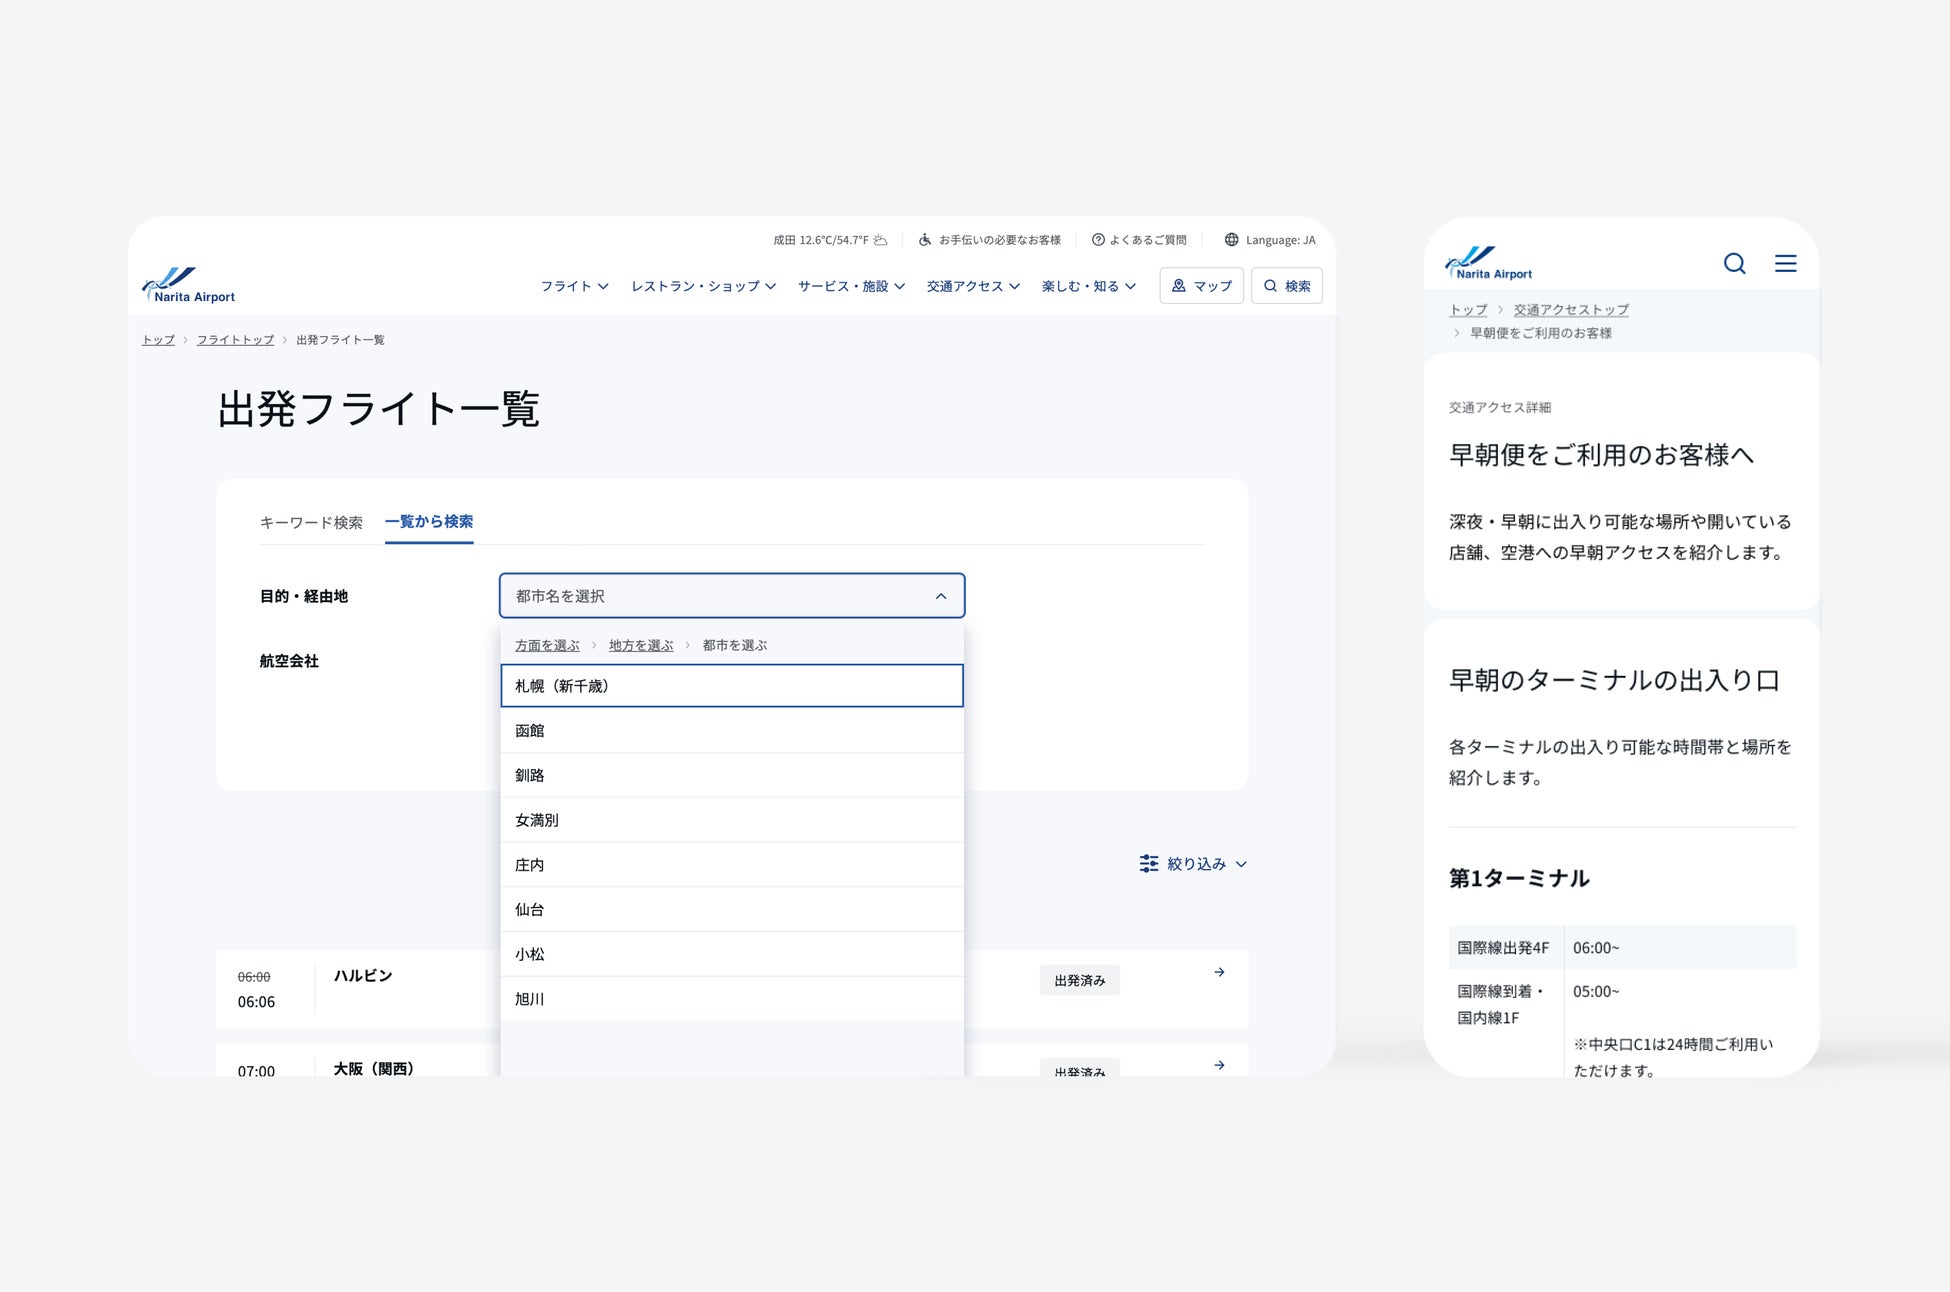The width and height of the screenshot is (1950, 1292).
Task: Open the マップ button
Action: (x=1201, y=286)
